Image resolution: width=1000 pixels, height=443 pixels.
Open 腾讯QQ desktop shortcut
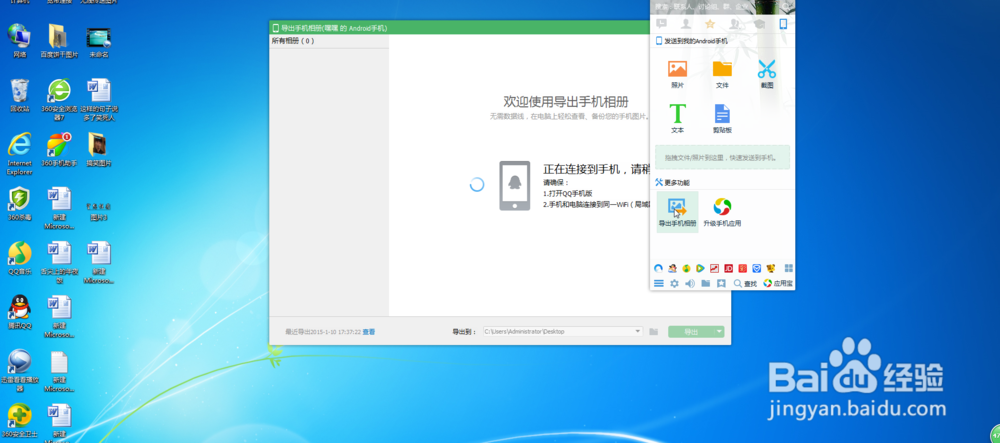coord(20,312)
